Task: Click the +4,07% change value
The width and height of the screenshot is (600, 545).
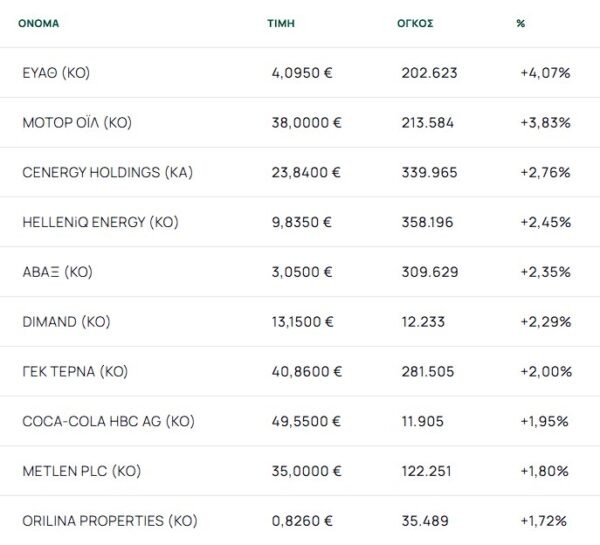Action: tap(545, 73)
